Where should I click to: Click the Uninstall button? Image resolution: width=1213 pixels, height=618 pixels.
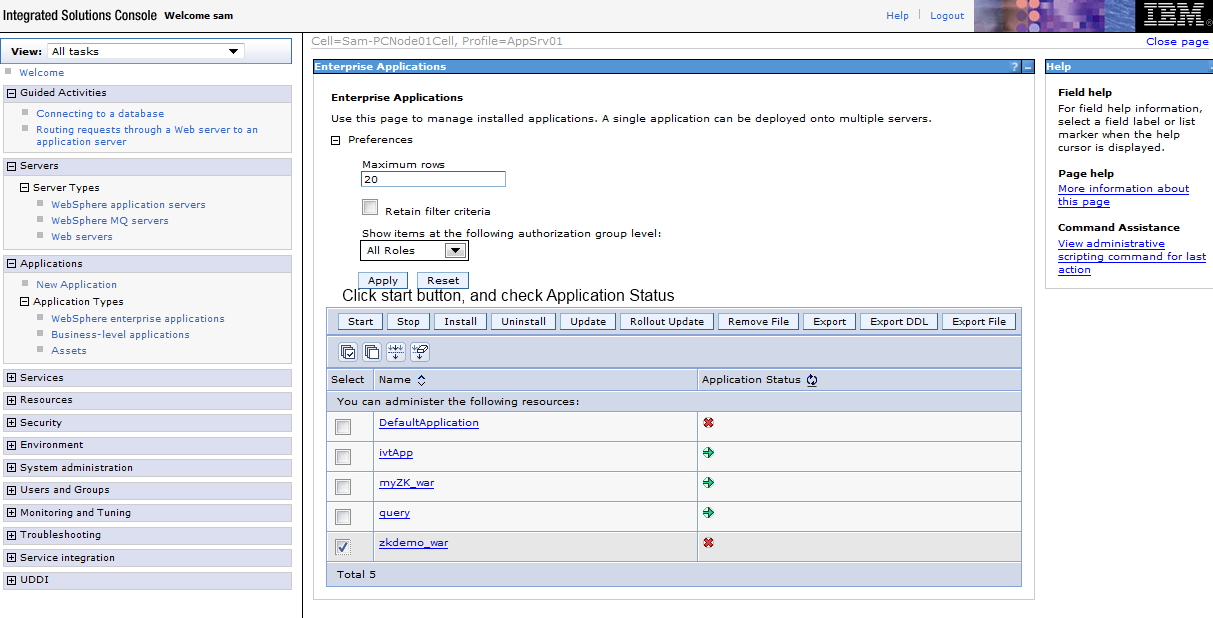click(x=524, y=322)
